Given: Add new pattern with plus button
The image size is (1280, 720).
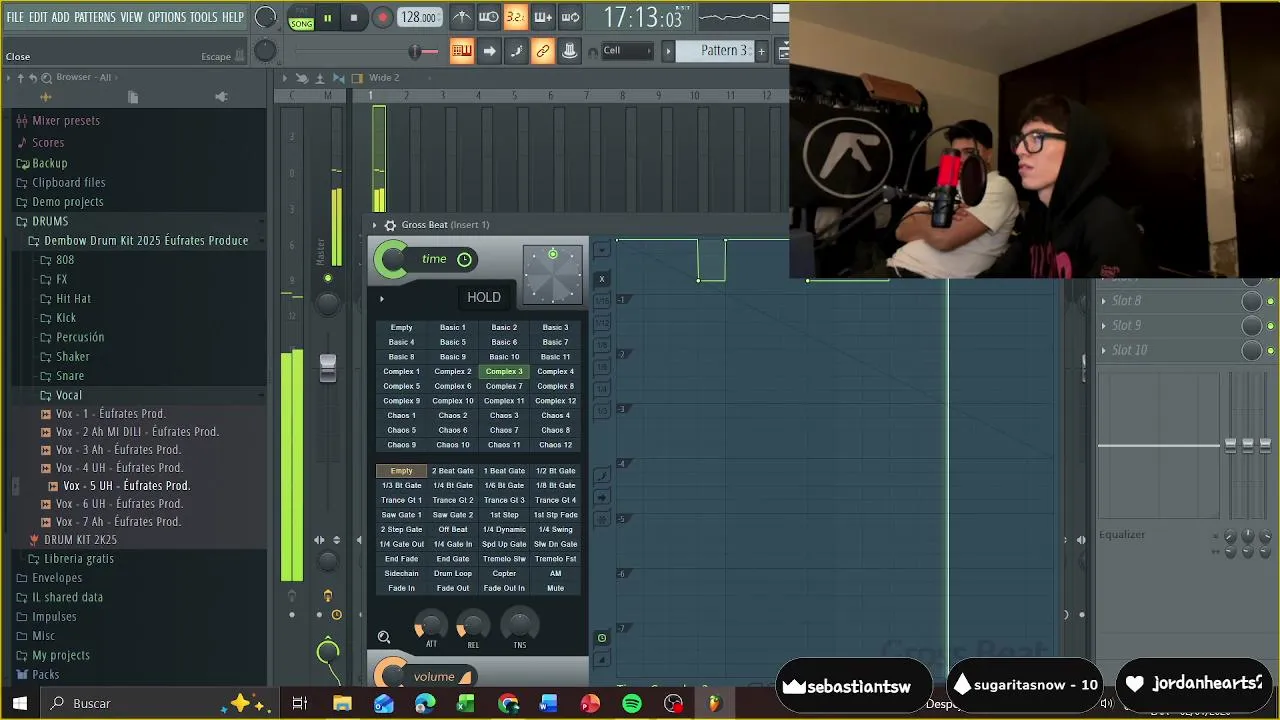Looking at the screenshot, I should (762, 51).
